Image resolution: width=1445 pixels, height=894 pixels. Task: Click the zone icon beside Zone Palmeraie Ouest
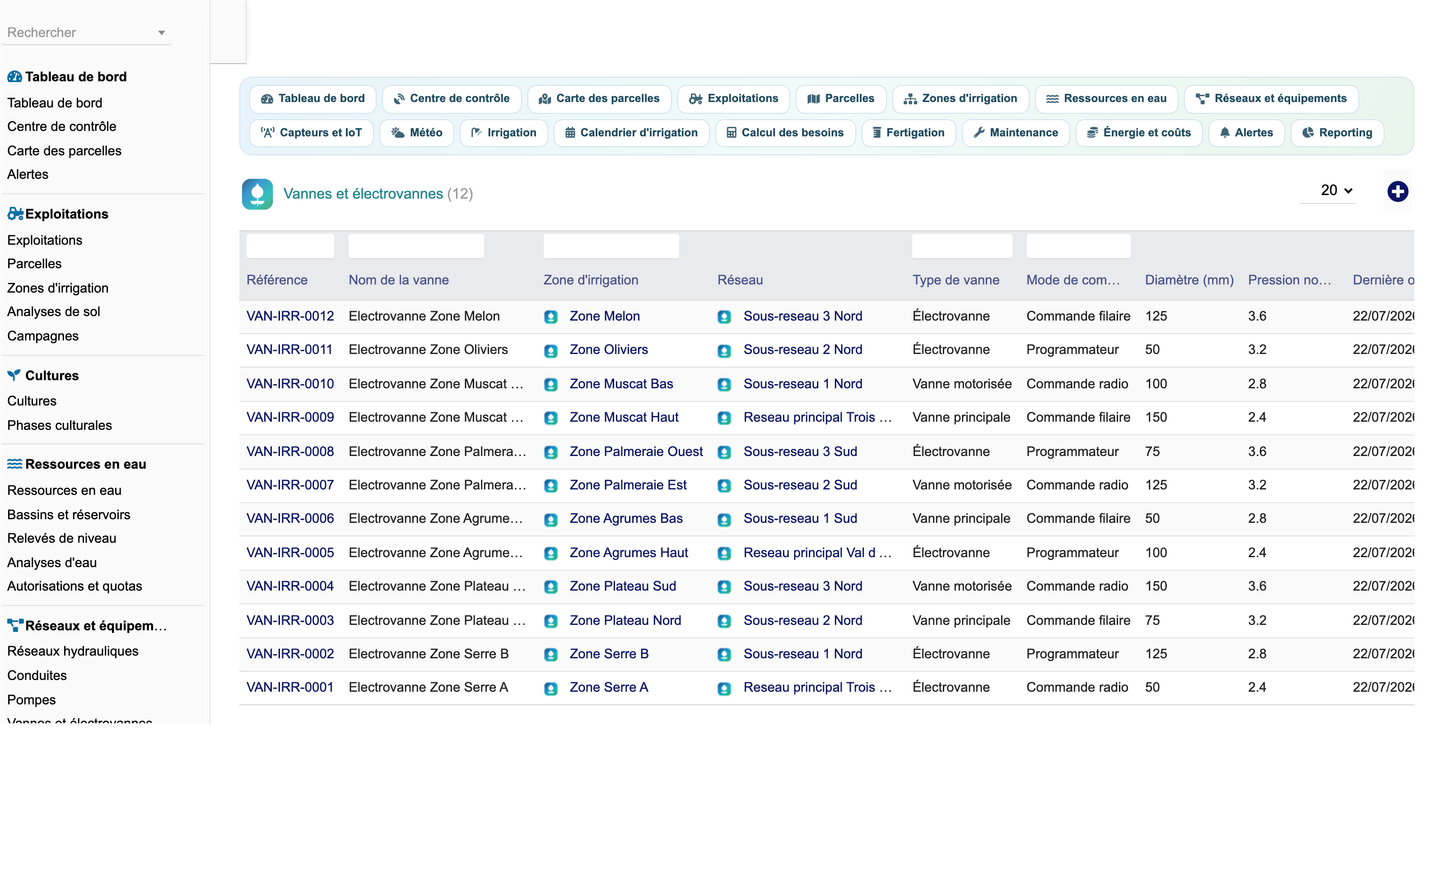pos(551,452)
